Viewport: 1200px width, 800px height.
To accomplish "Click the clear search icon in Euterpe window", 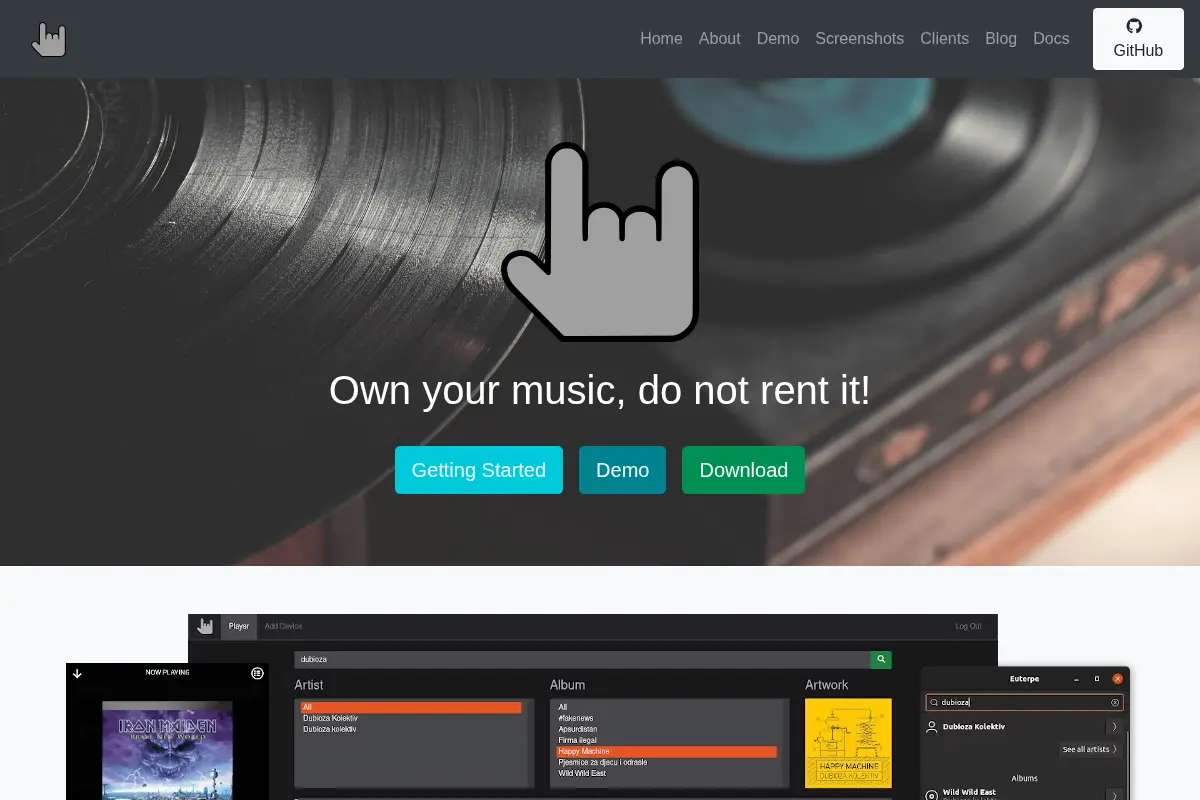I will [x=1115, y=702].
